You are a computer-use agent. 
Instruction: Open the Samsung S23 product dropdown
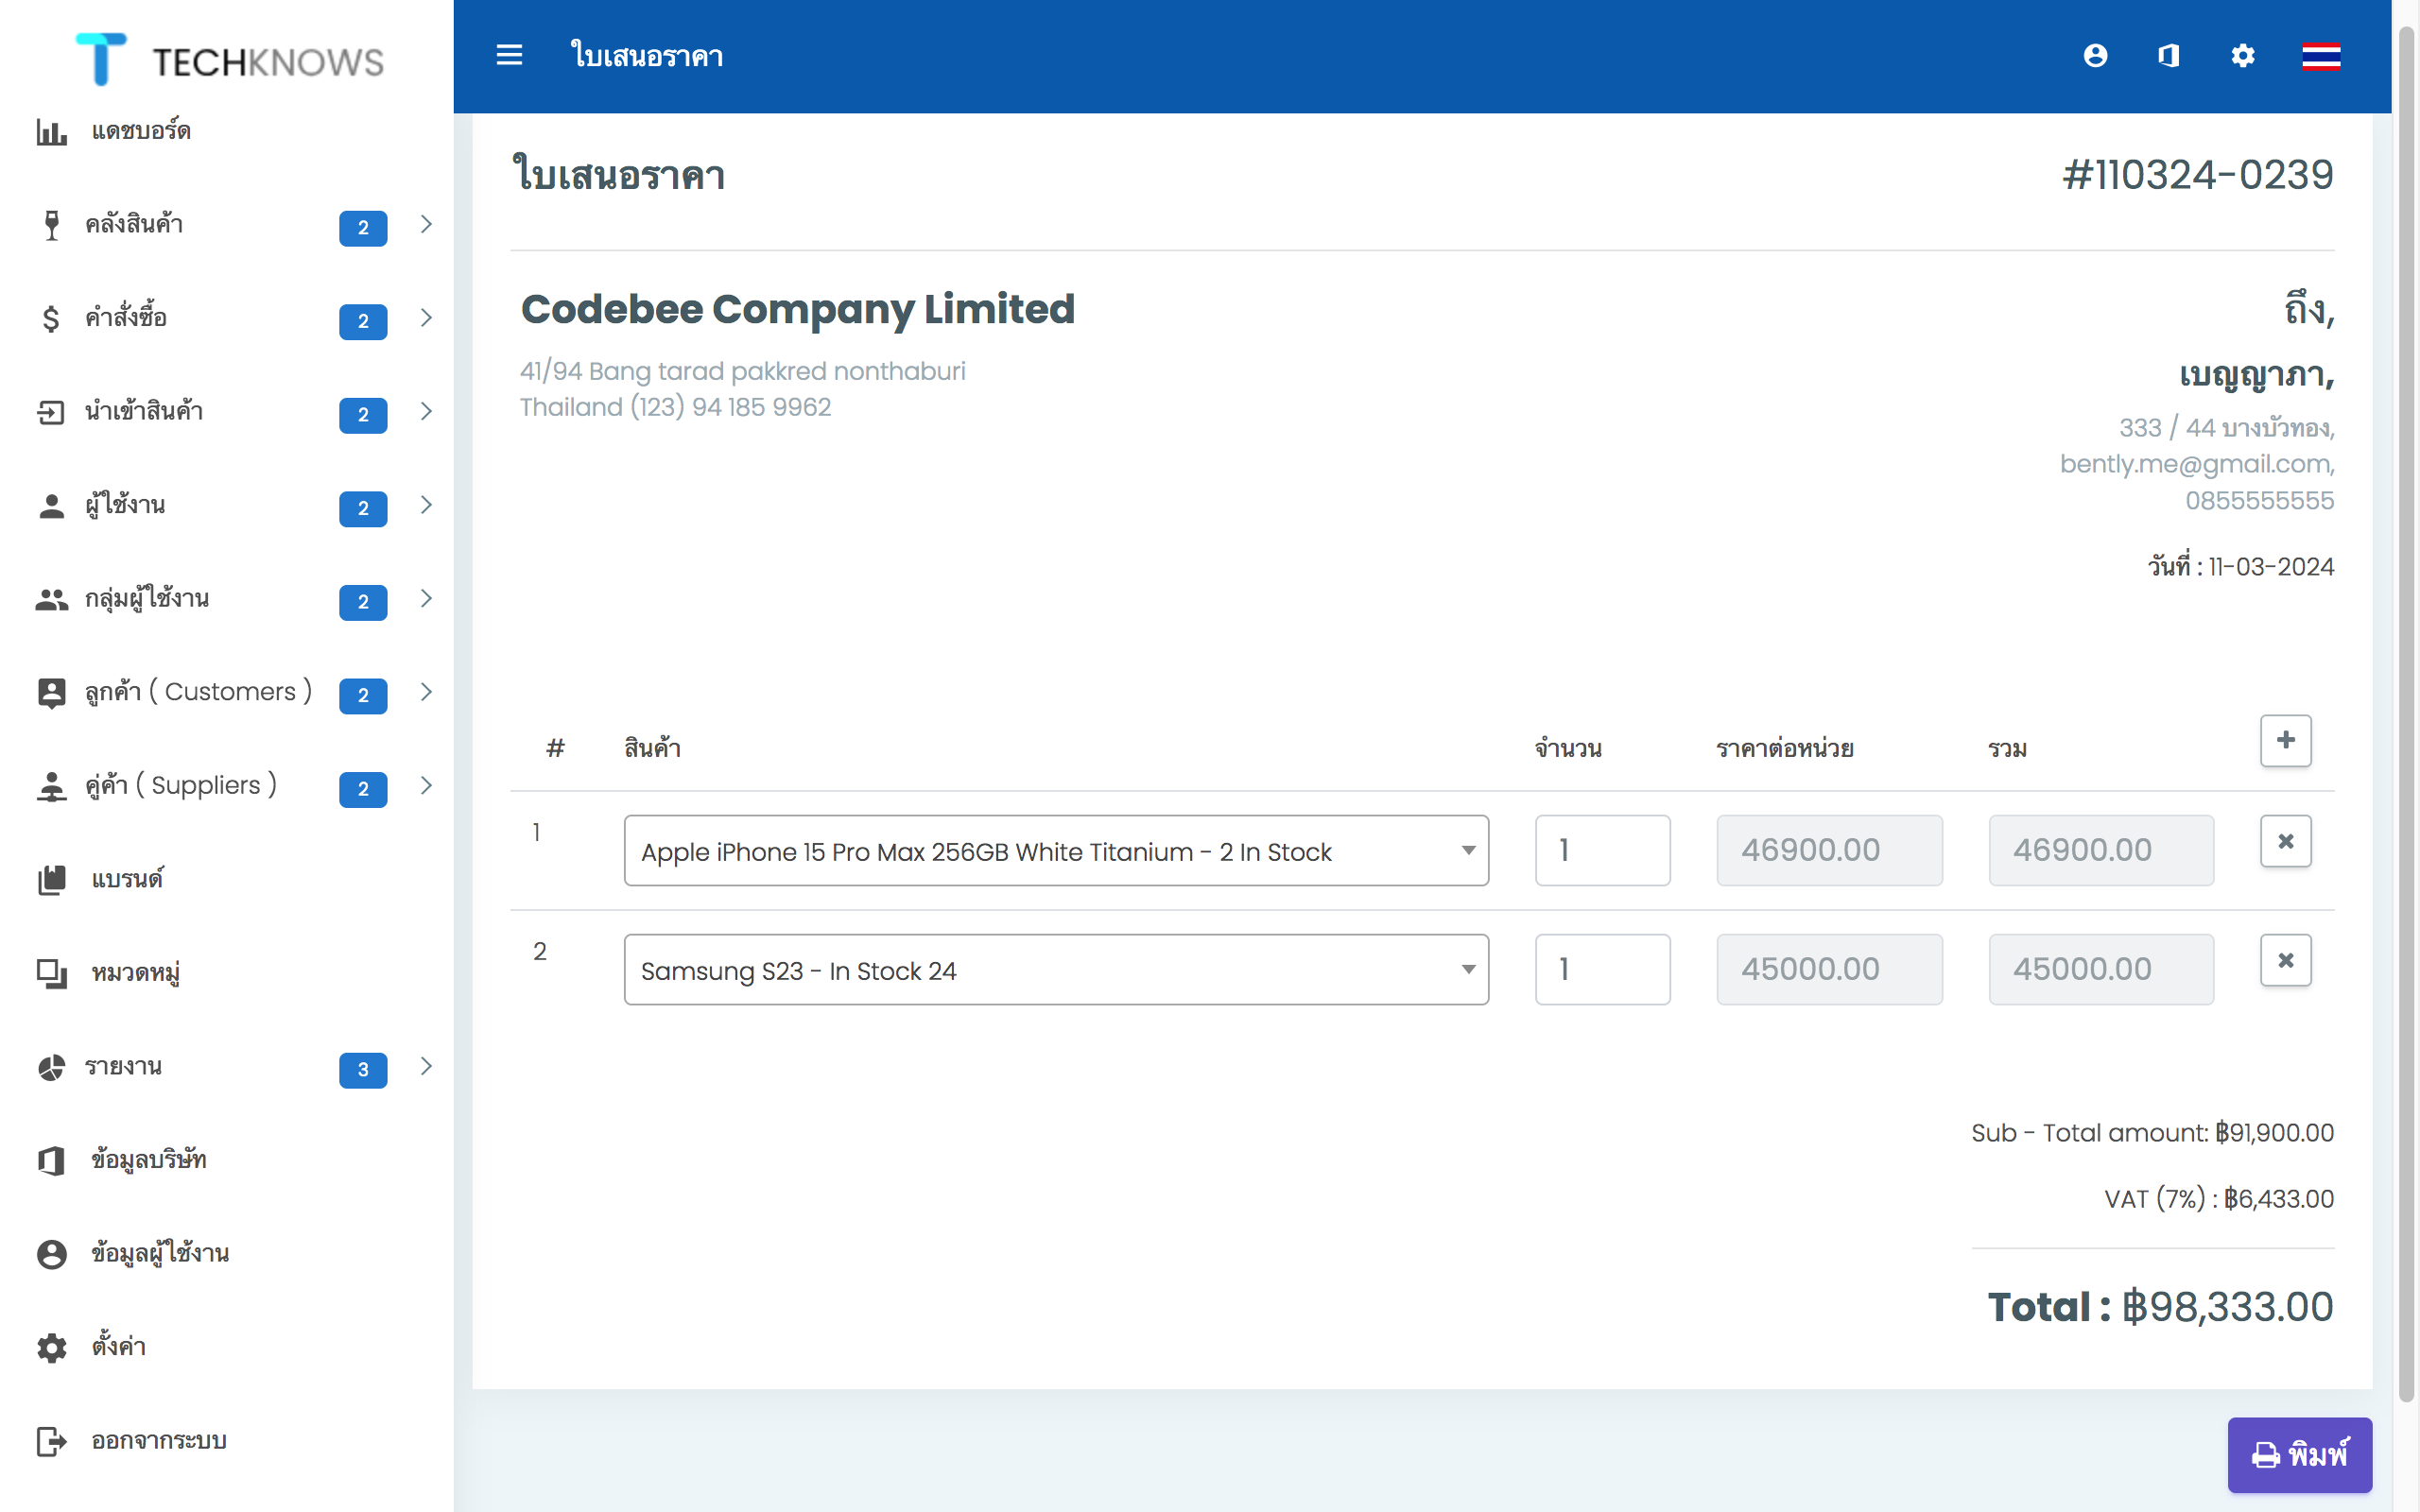pos(1056,969)
